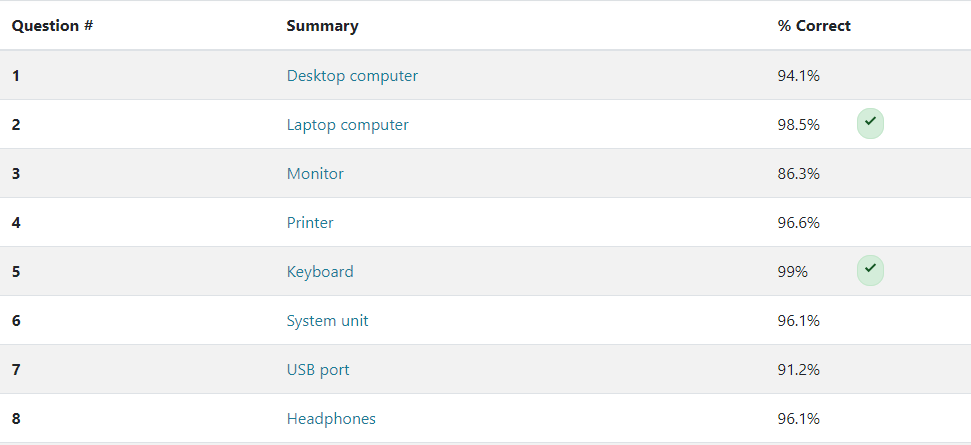The height and width of the screenshot is (445, 971).
Task: View the USB port question
Action: click(x=318, y=370)
